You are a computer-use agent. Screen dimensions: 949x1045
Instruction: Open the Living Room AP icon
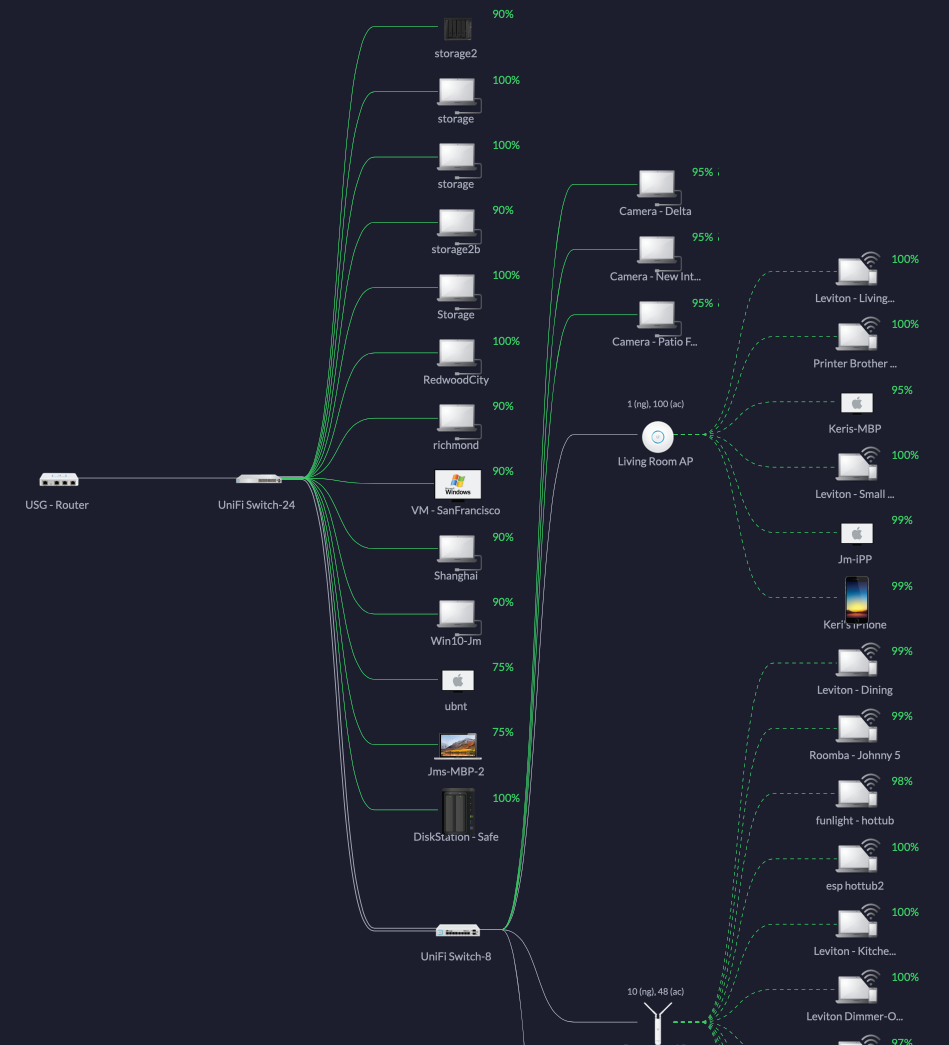pos(658,437)
